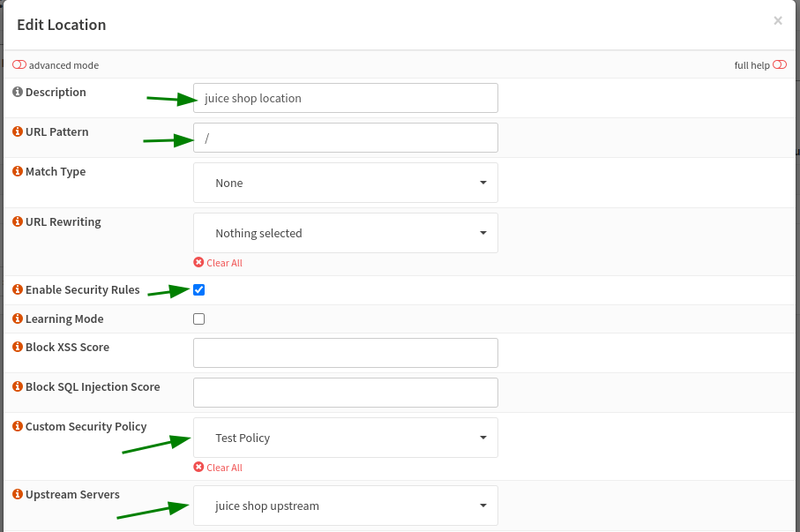Clear All under Custom Security Policy
Viewport: 800px width, 532px height.
(x=218, y=467)
